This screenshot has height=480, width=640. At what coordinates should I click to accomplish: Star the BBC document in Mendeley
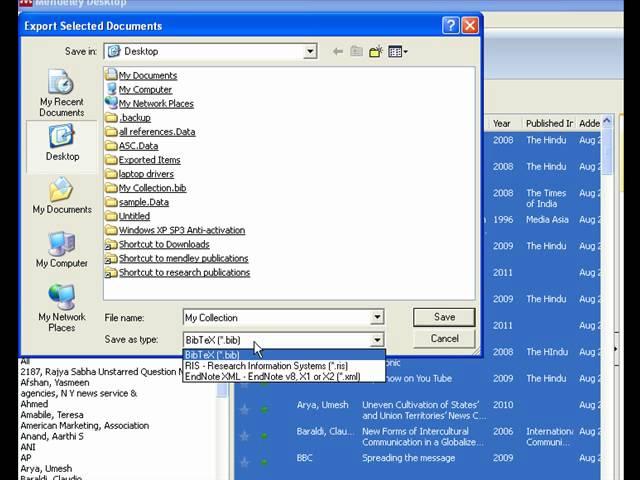coord(244,462)
